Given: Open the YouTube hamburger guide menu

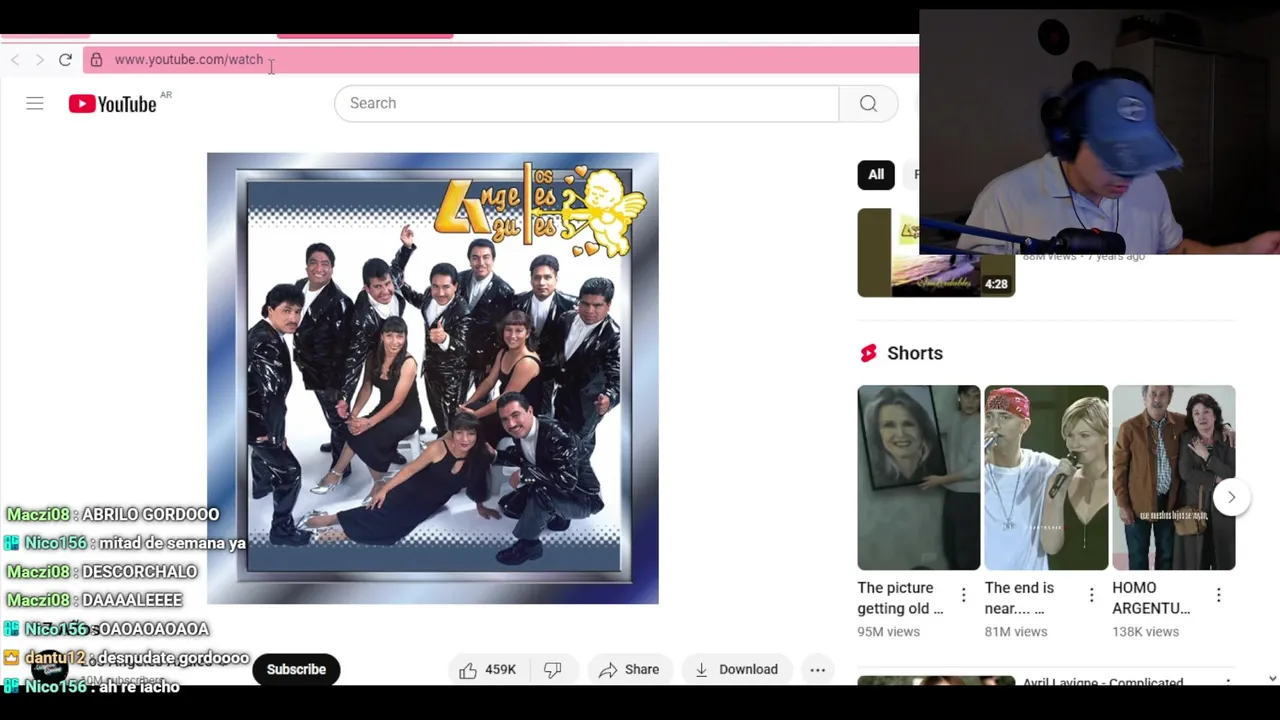Looking at the screenshot, I should tap(35, 103).
